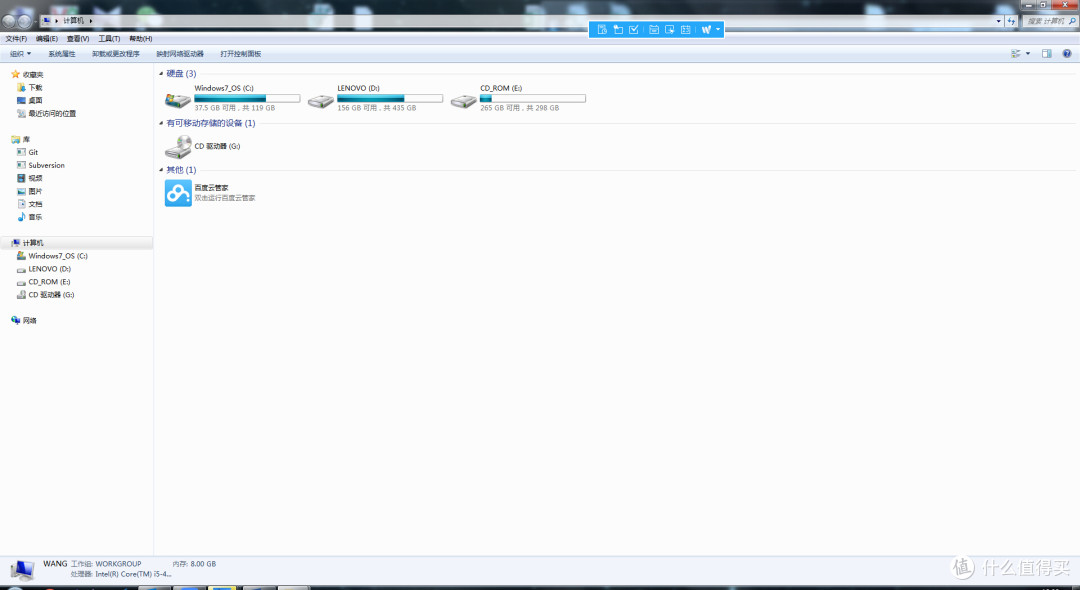Select the Git library in sidebar
Viewport: 1080px width, 590px height.
(33, 152)
